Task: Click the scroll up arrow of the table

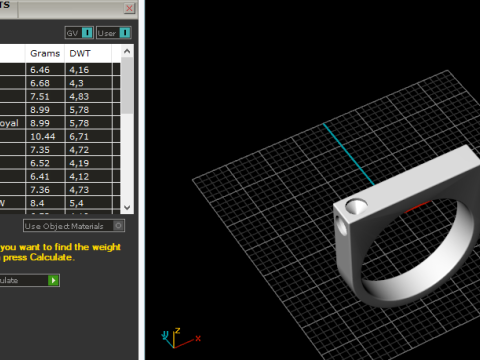Action: (x=127, y=51)
